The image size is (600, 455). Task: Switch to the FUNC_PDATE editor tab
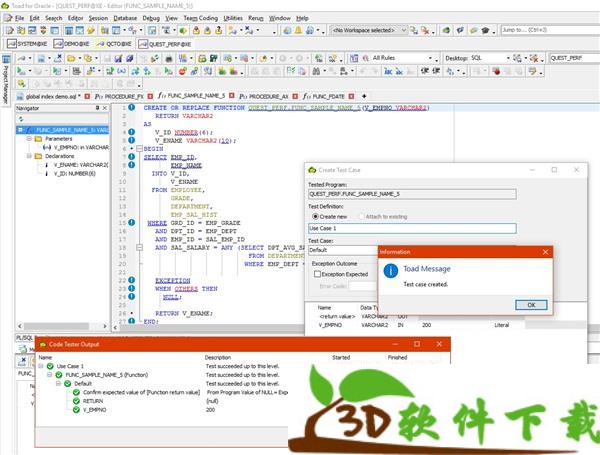[324, 96]
